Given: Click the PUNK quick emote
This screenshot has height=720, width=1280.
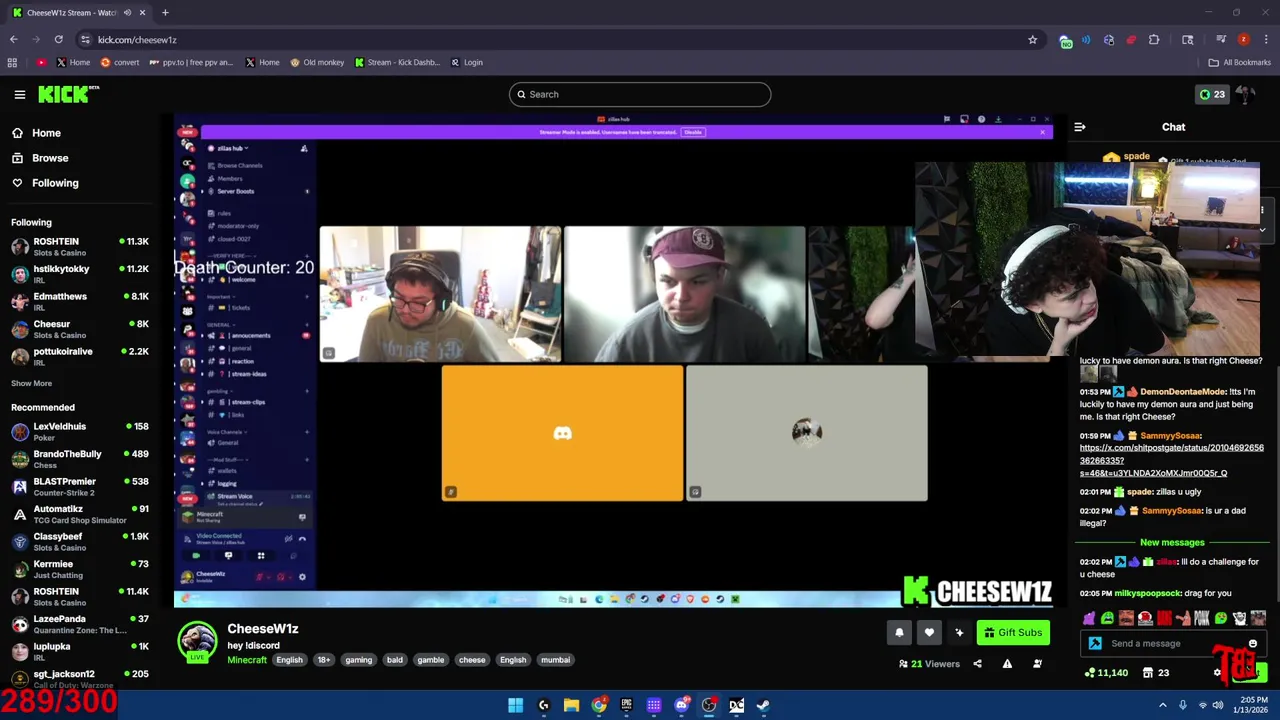Looking at the screenshot, I should (x=1202, y=619).
